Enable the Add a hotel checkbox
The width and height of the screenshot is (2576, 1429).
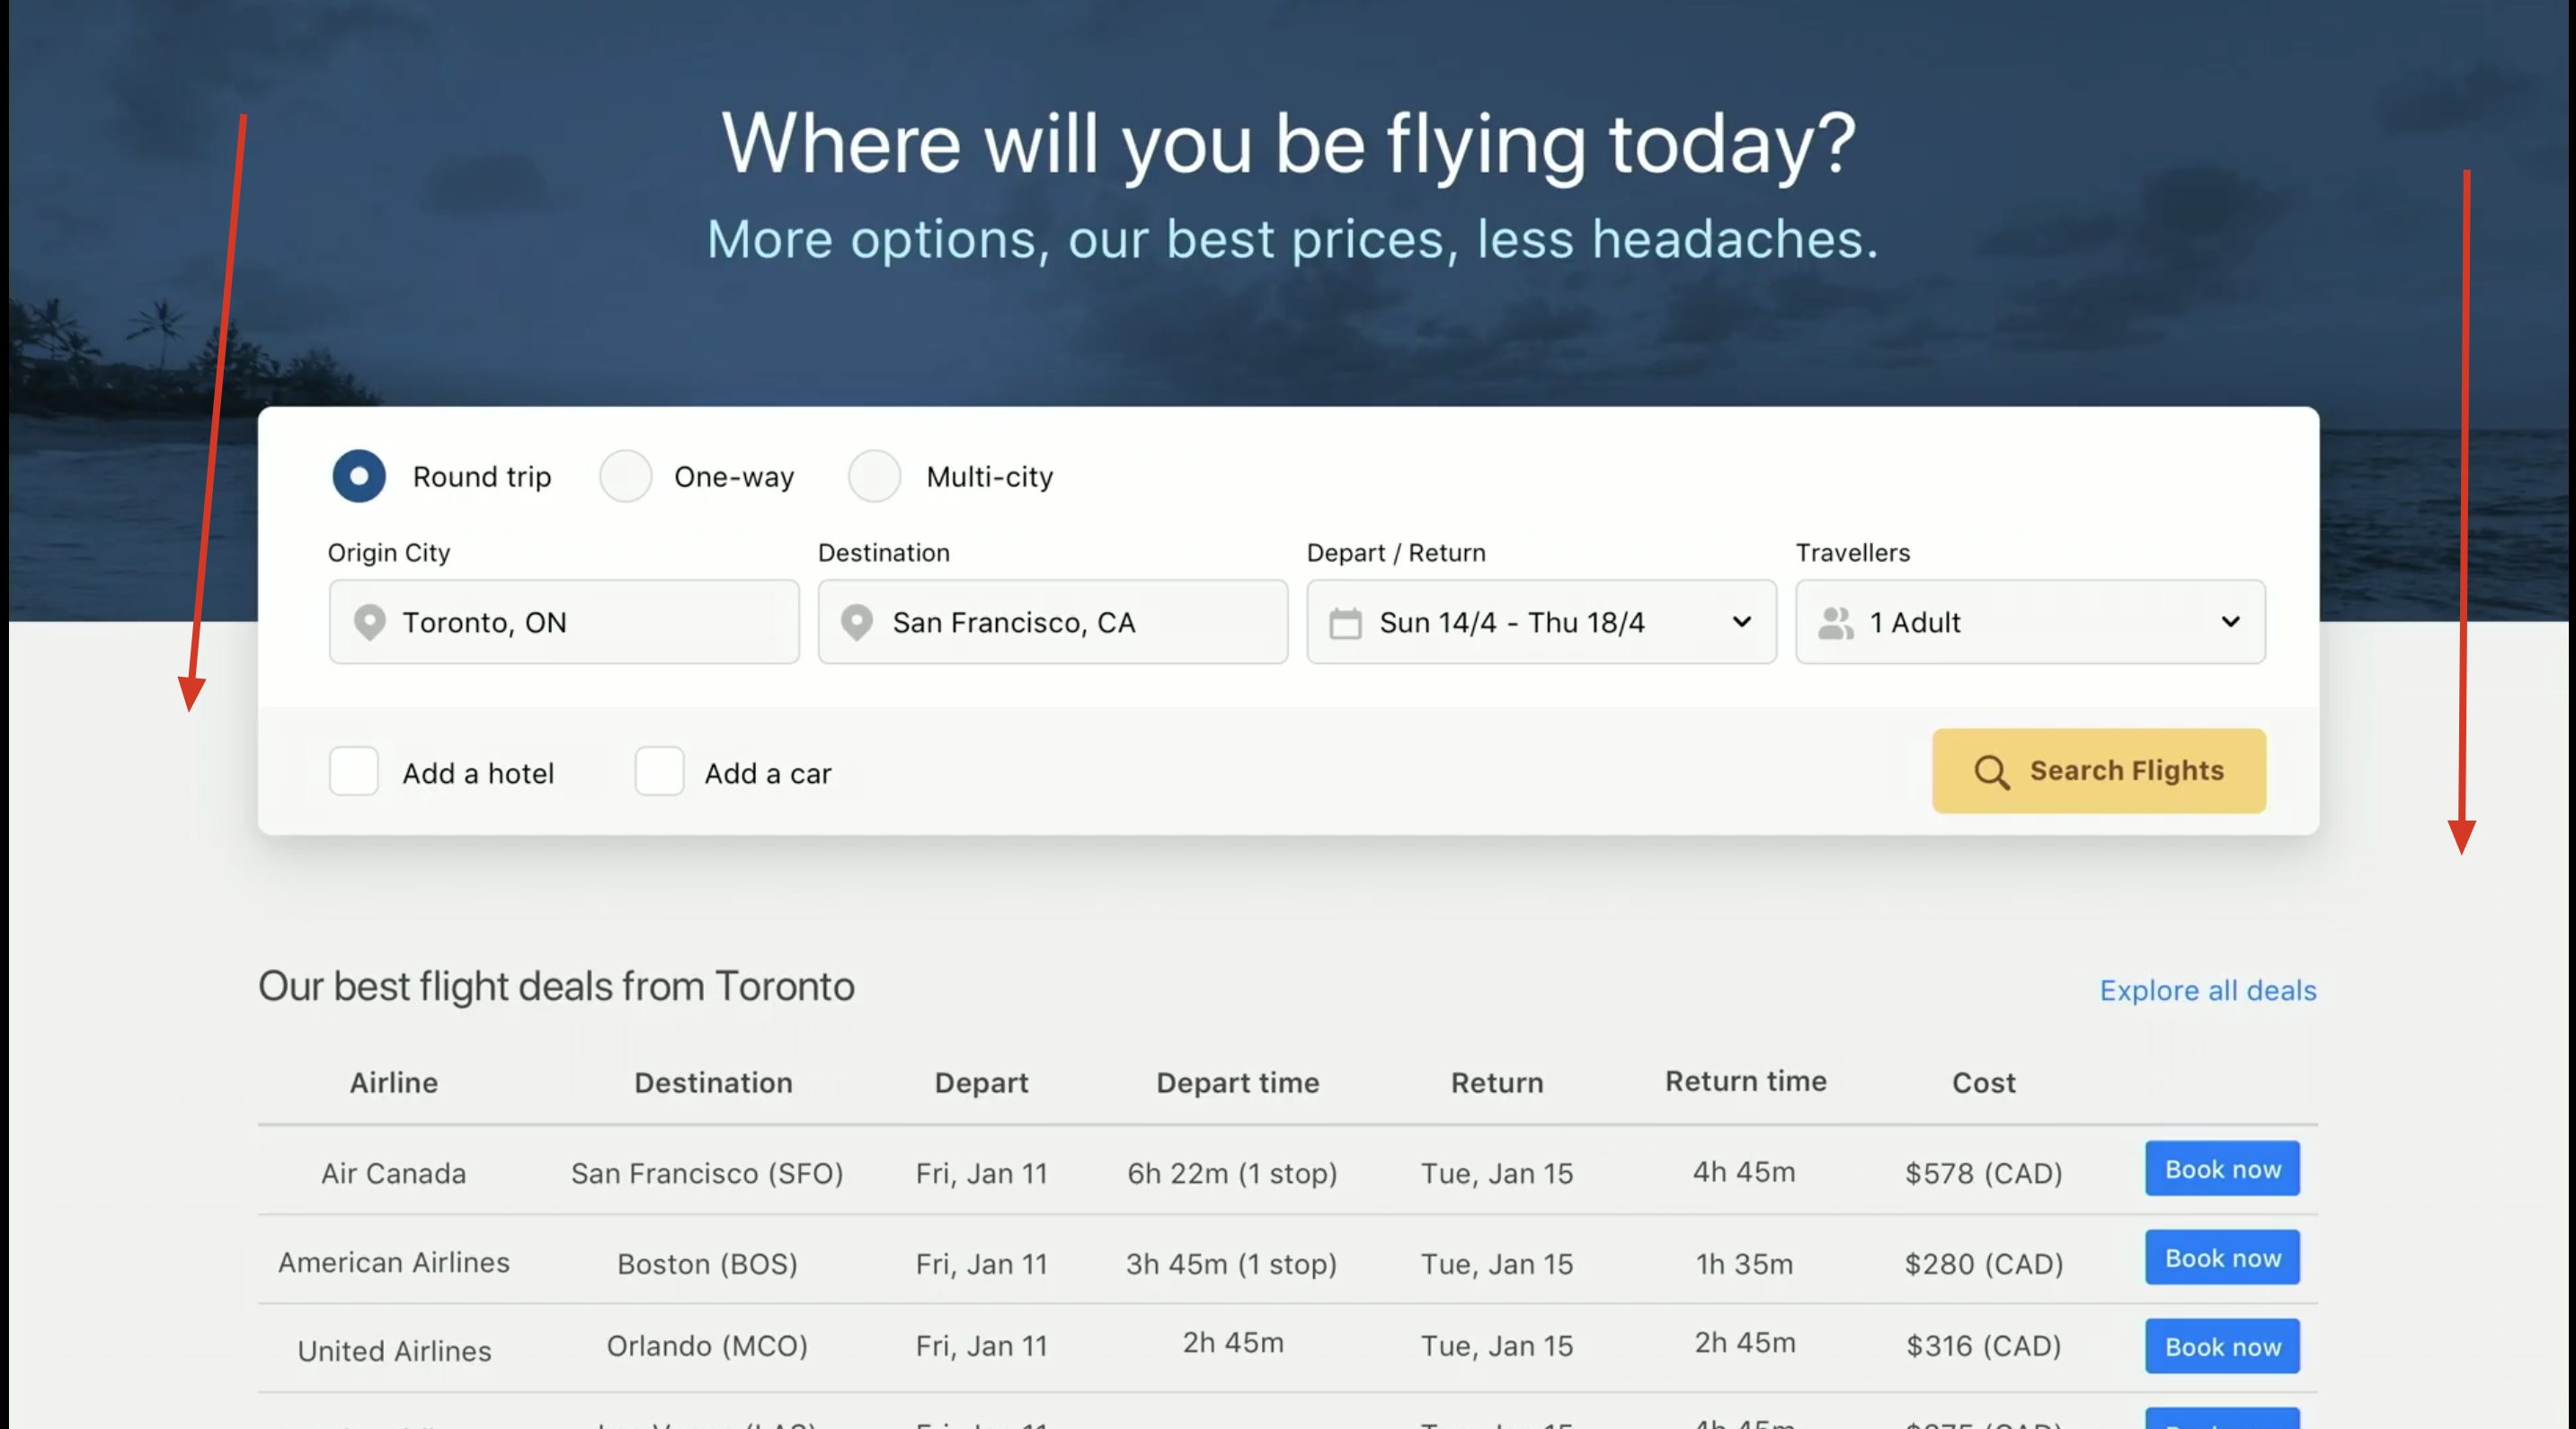354,772
